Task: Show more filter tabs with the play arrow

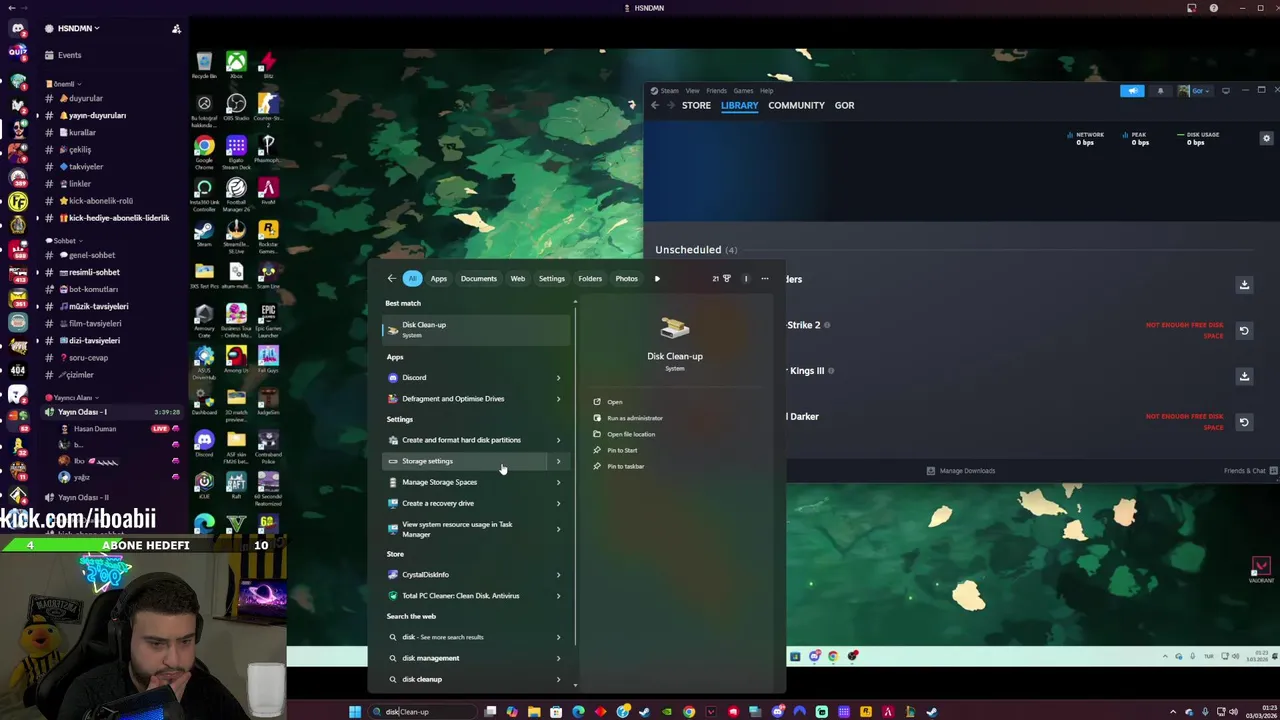Action: (x=657, y=278)
